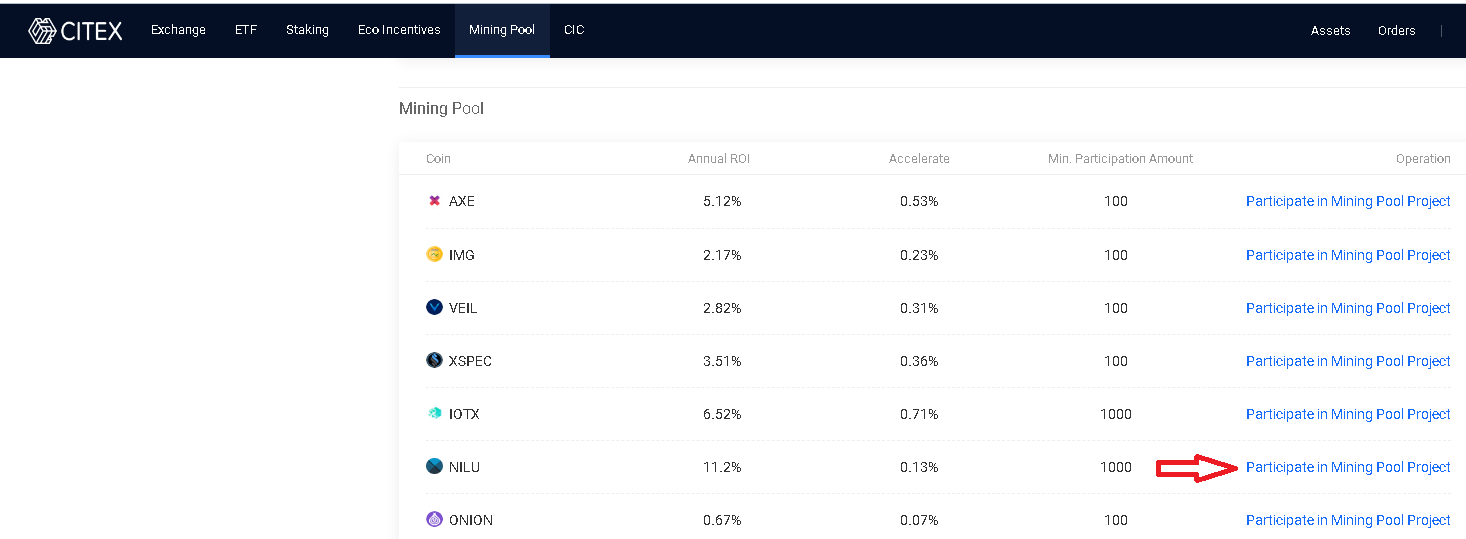This screenshot has width=1466, height=539.
Task: Click the VEIL coin icon
Action: coord(434,307)
